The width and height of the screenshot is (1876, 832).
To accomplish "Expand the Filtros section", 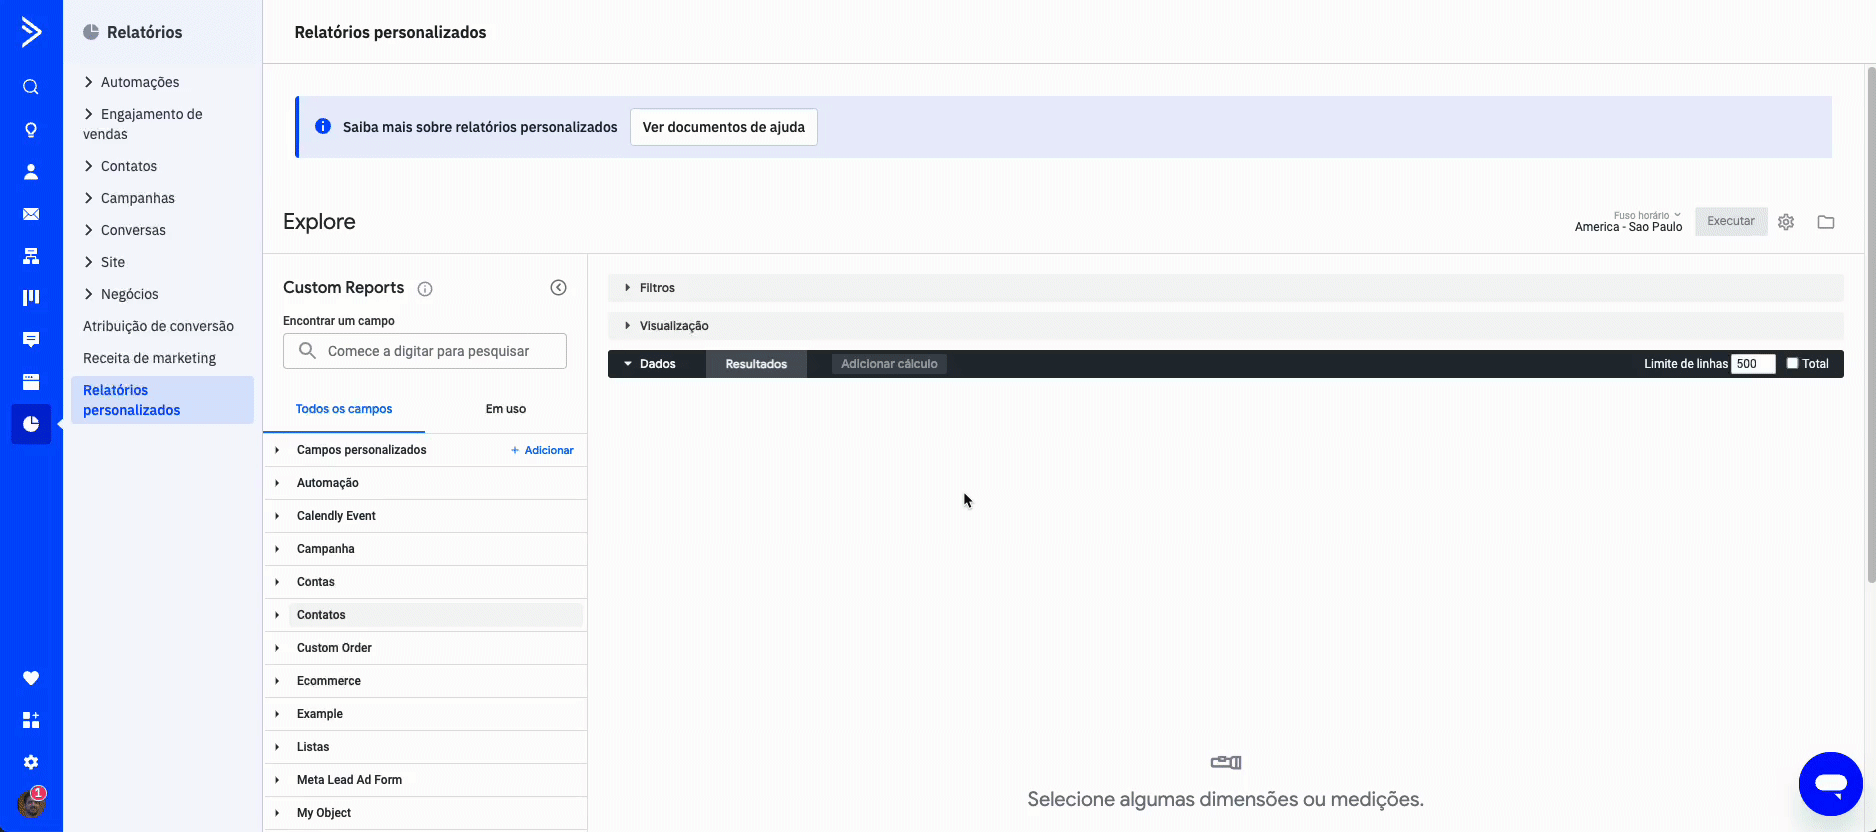I will (x=657, y=288).
